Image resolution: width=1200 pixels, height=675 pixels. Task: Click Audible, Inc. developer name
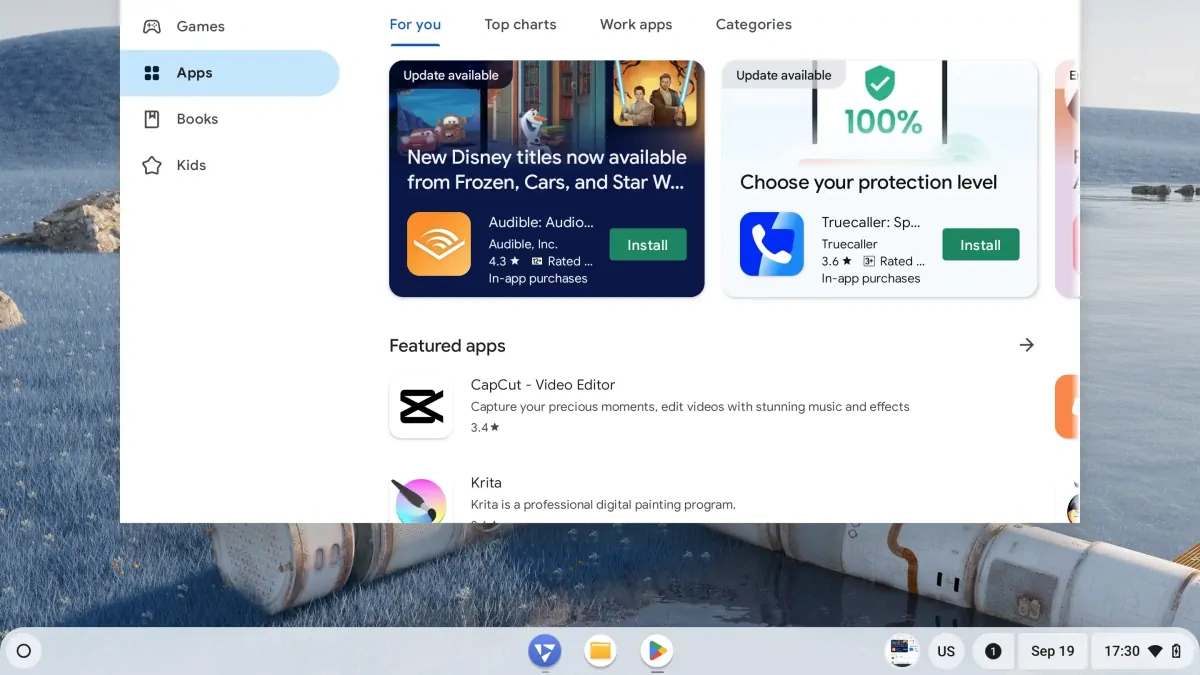coord(523,244)
